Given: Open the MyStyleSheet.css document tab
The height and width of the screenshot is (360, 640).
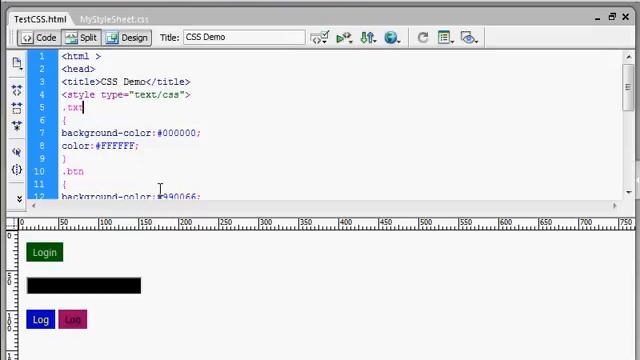Looking at the screenshot, I should (114, 19).
